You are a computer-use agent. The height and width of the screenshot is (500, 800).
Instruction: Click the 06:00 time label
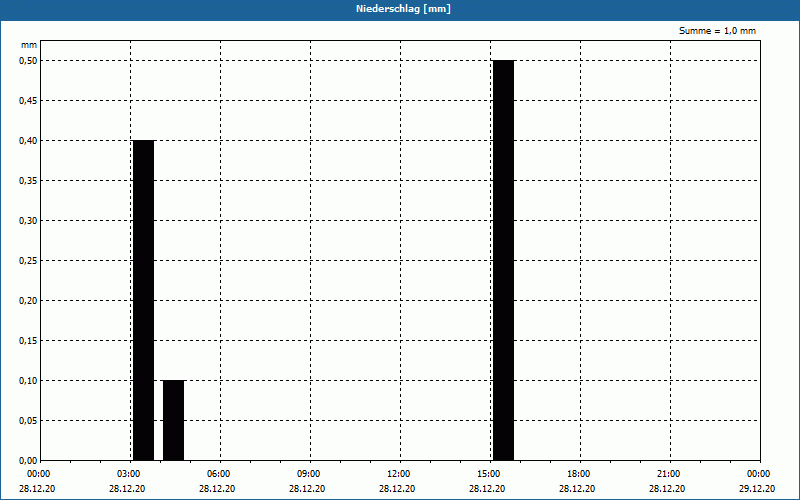coord(218,474)
